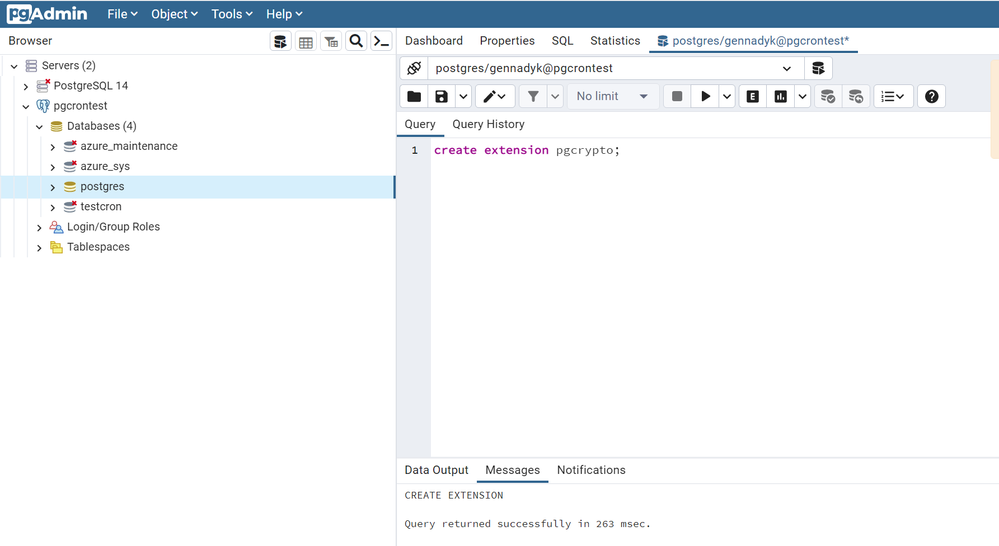
Task: Open the Query Tool icon in Browser panel
Action: 280,41
